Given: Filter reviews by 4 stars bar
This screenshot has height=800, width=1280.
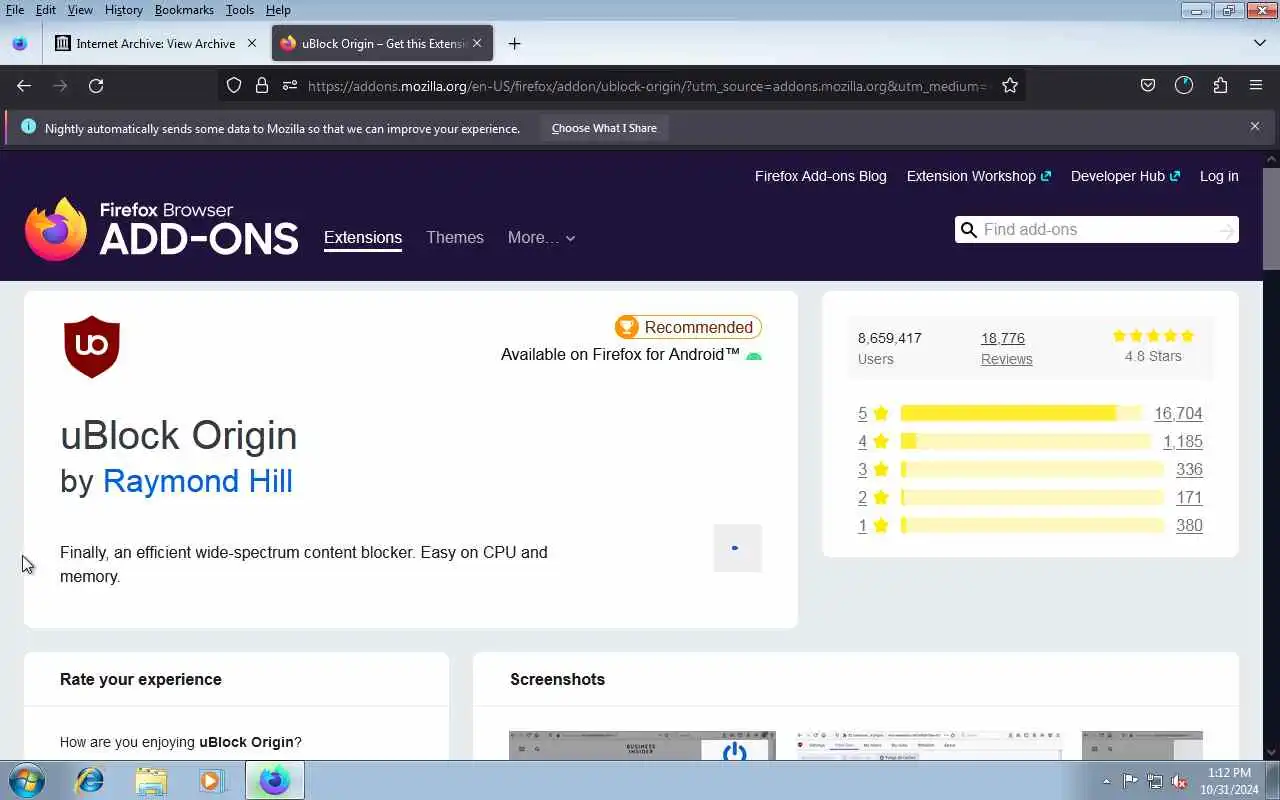Looking at the screenshot, I should (x=1026, y=441).
